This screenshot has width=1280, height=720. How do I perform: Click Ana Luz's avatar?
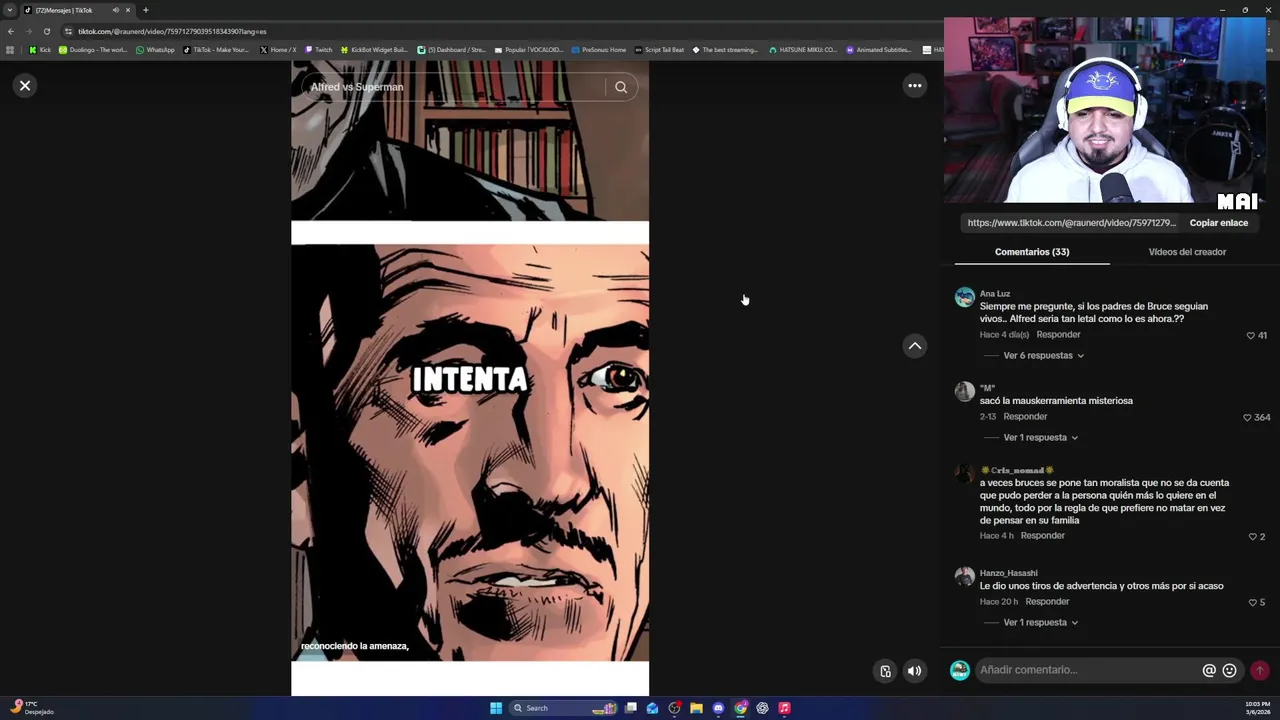pos(964,298)
